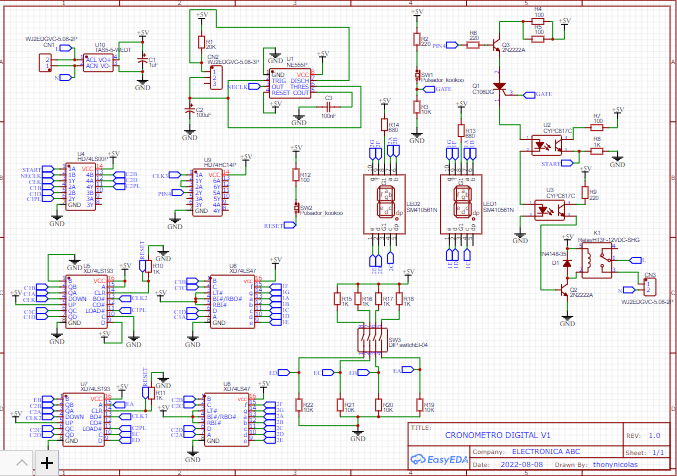Select diode D1 1N4148
This screenshot has height=476, width=677.
(x=567, y=263)
